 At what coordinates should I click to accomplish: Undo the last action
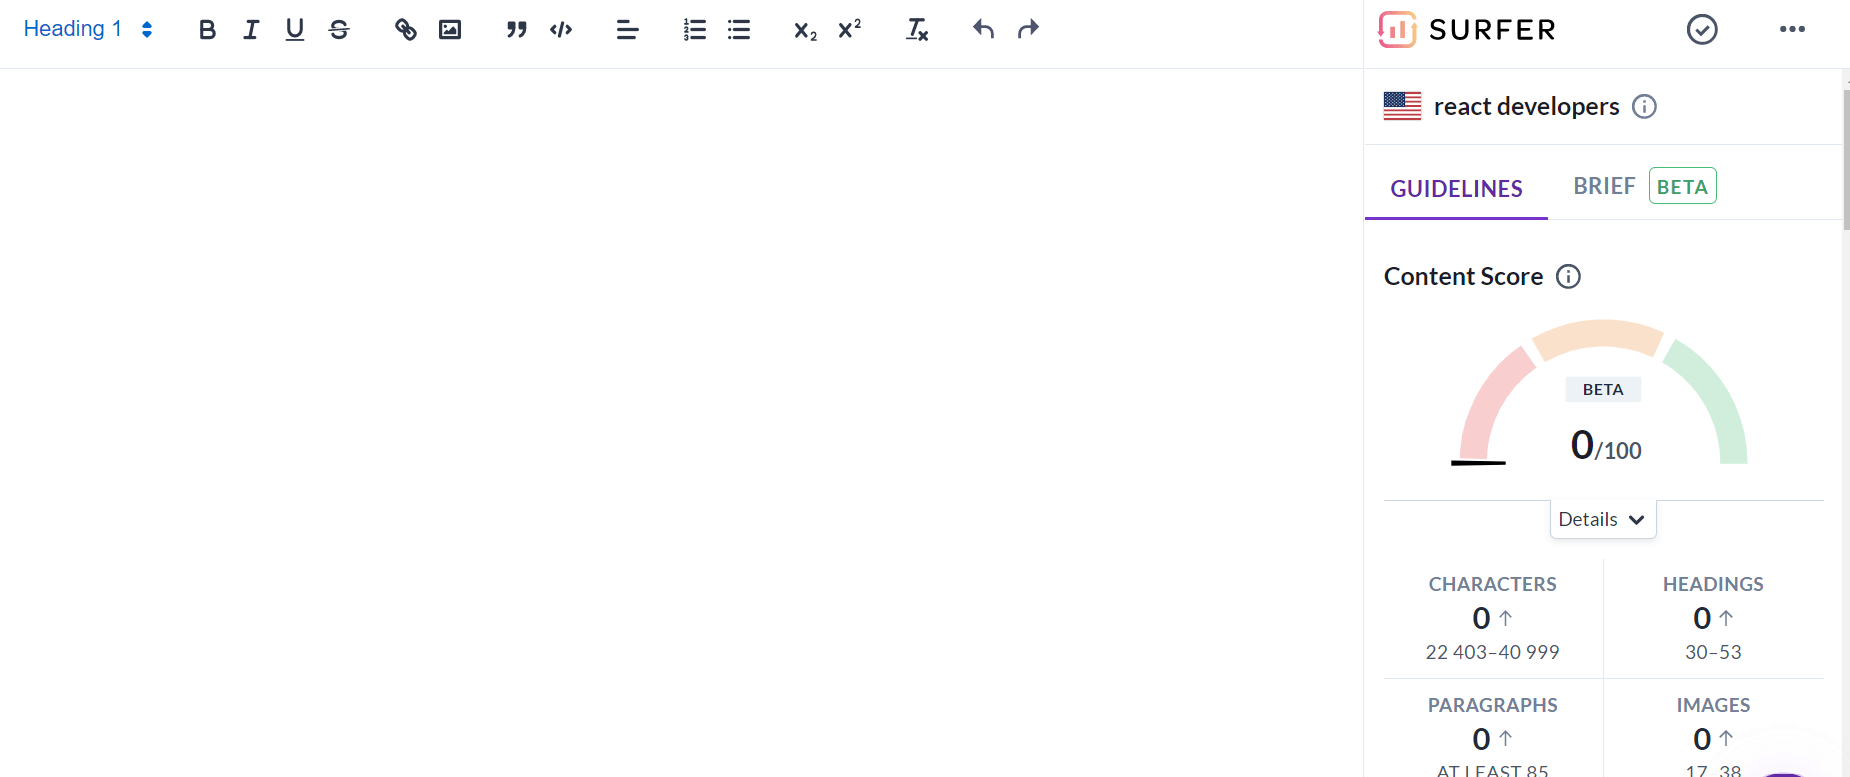tap(983, 30)
